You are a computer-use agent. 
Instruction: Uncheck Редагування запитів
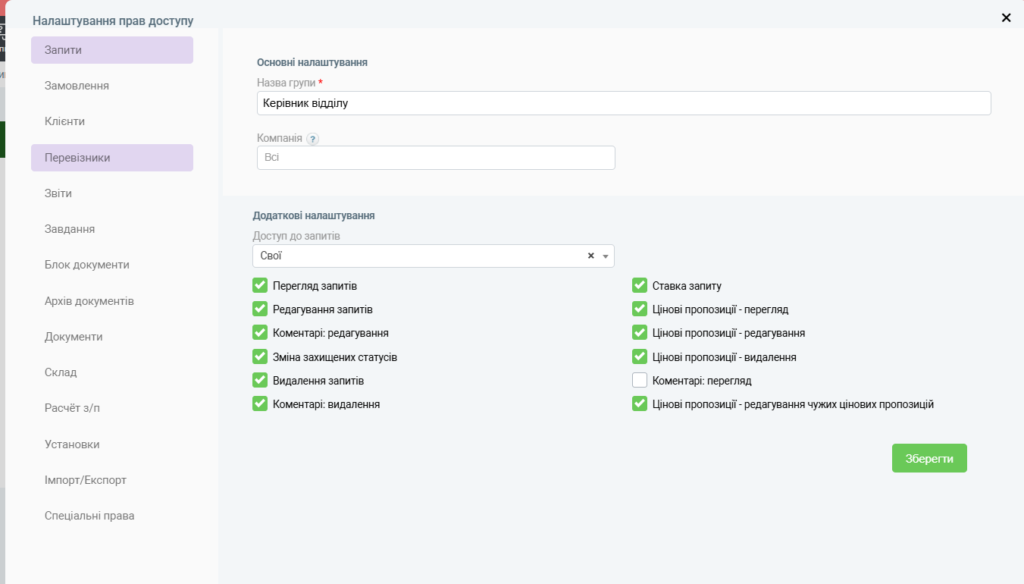(260, 309)
